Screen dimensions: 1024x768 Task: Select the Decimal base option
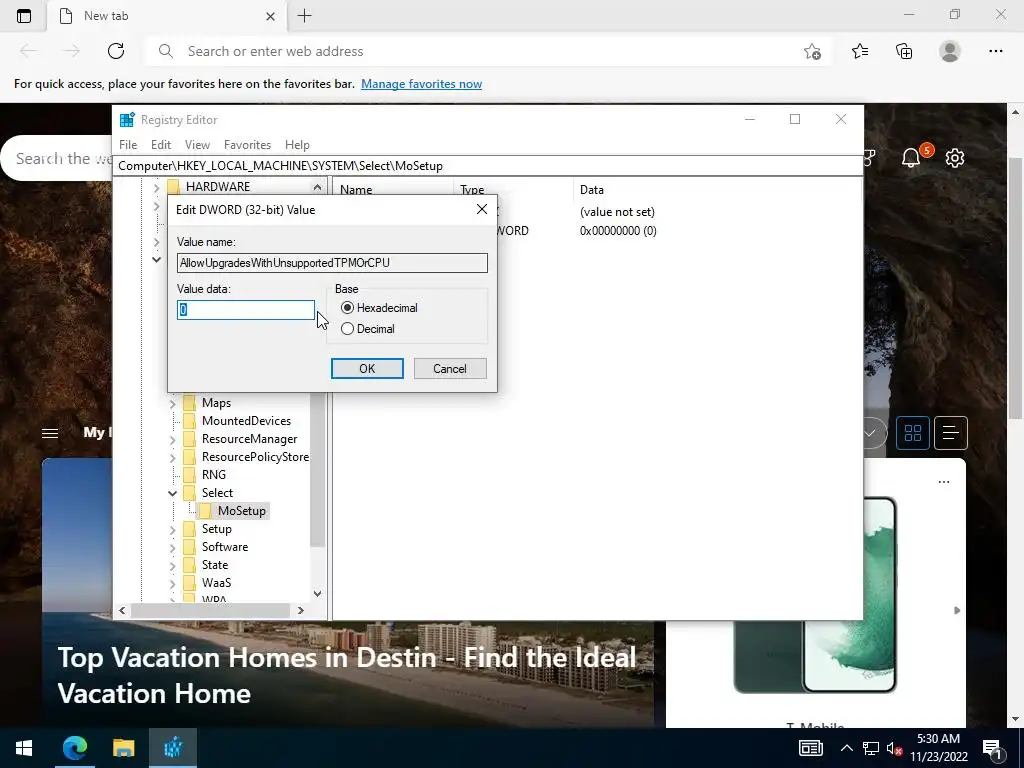tap(368, 328)
